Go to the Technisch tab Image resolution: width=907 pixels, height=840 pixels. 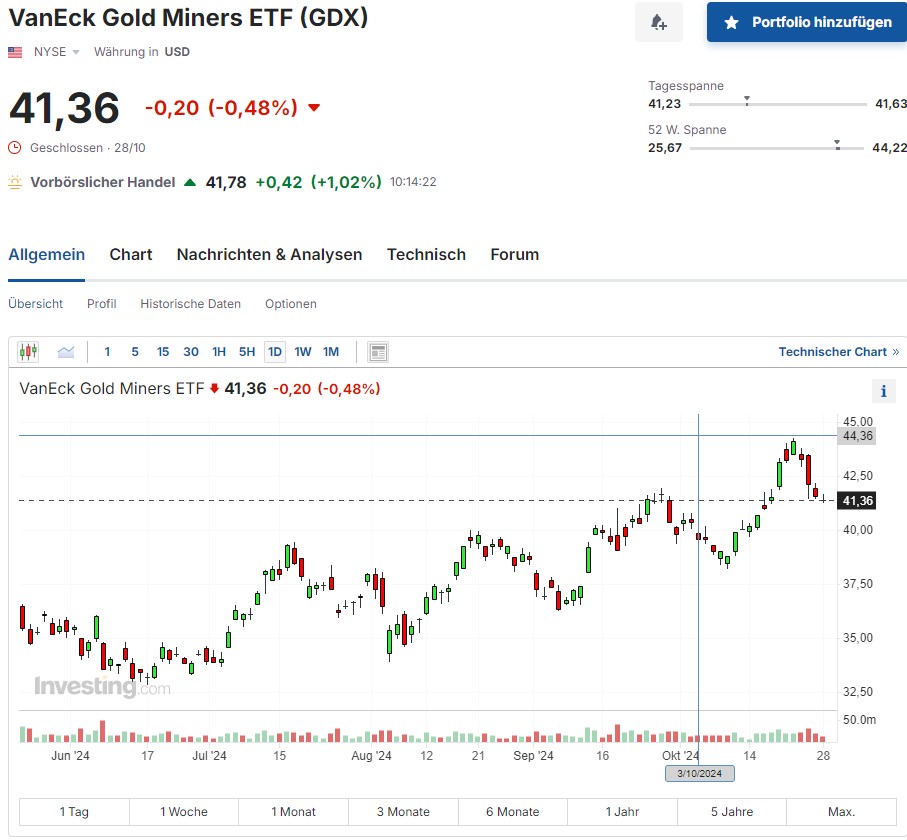point(426,255)
